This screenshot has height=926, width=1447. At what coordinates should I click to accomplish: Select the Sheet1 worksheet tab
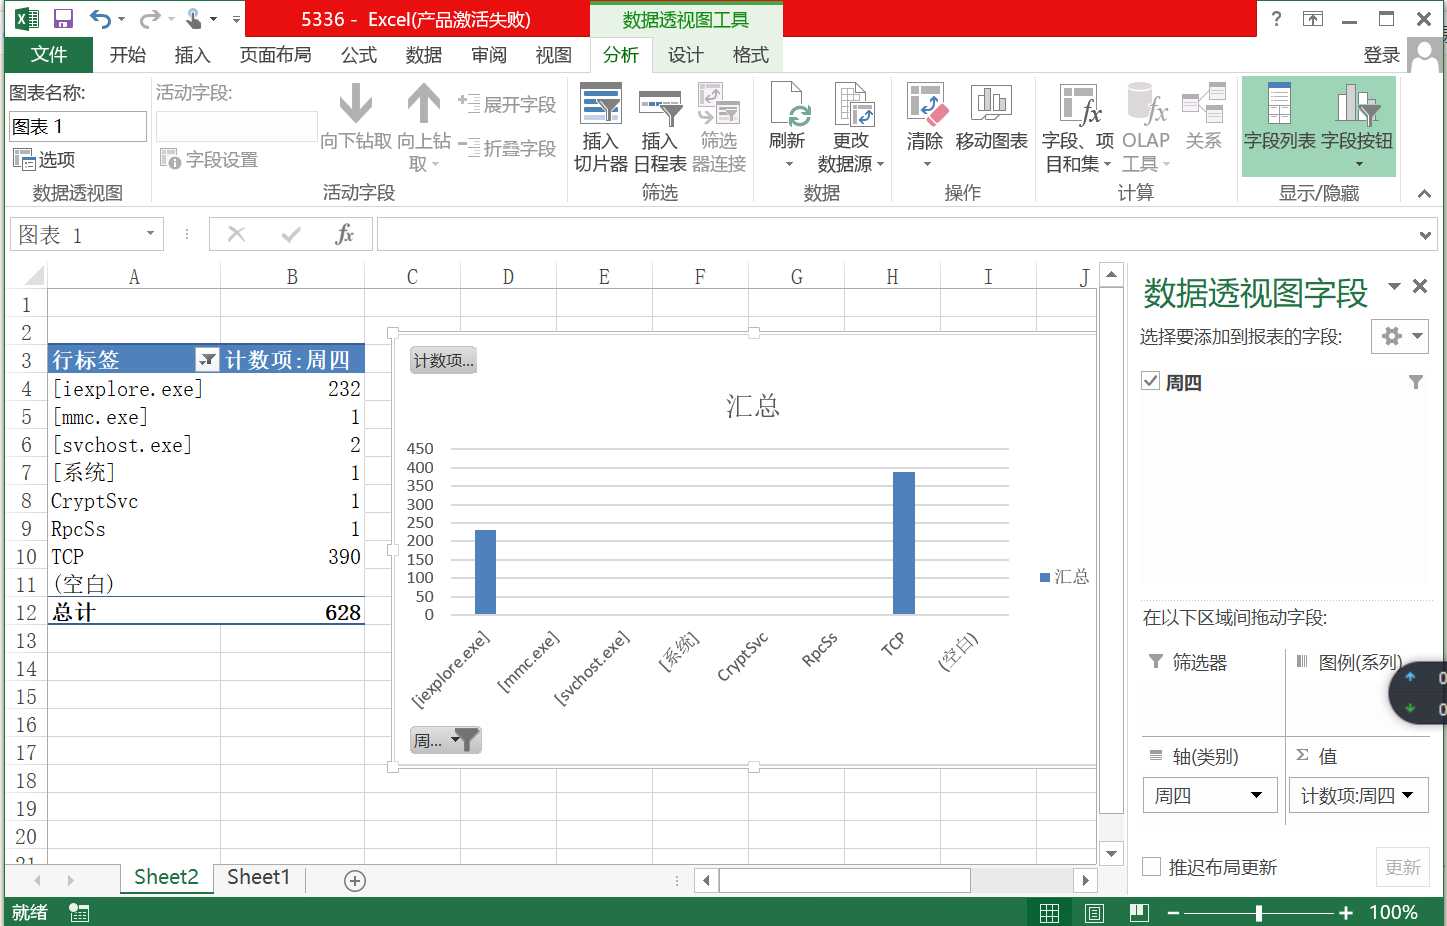[x=258, y=877]
